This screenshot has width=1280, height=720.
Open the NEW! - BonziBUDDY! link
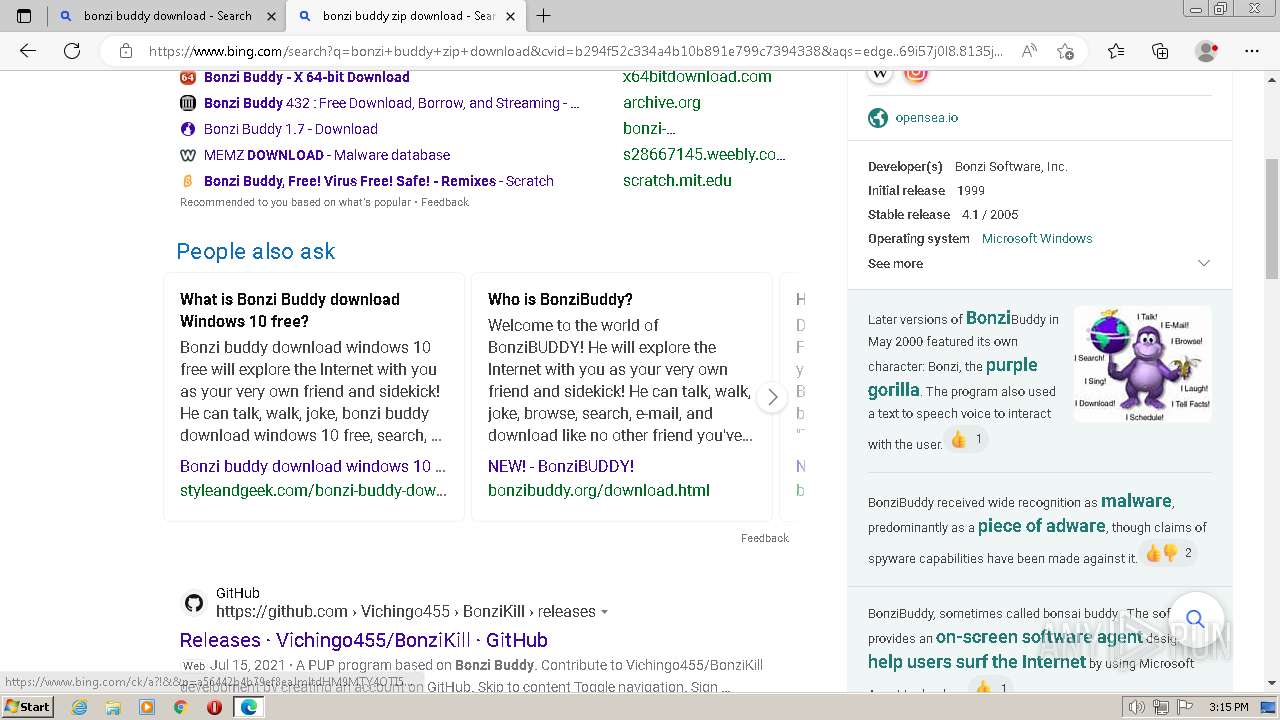(x=561, y=466)
